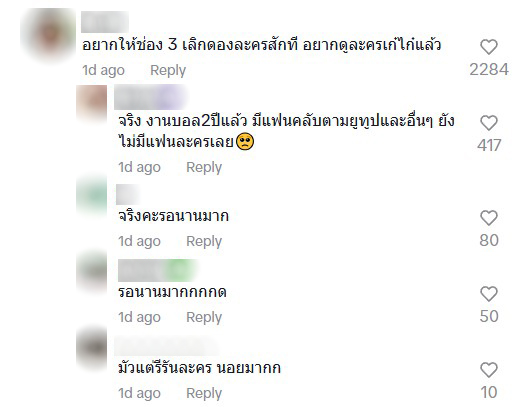Open avatar of the รอนานมากกกกด commenter

coord(92,272)
